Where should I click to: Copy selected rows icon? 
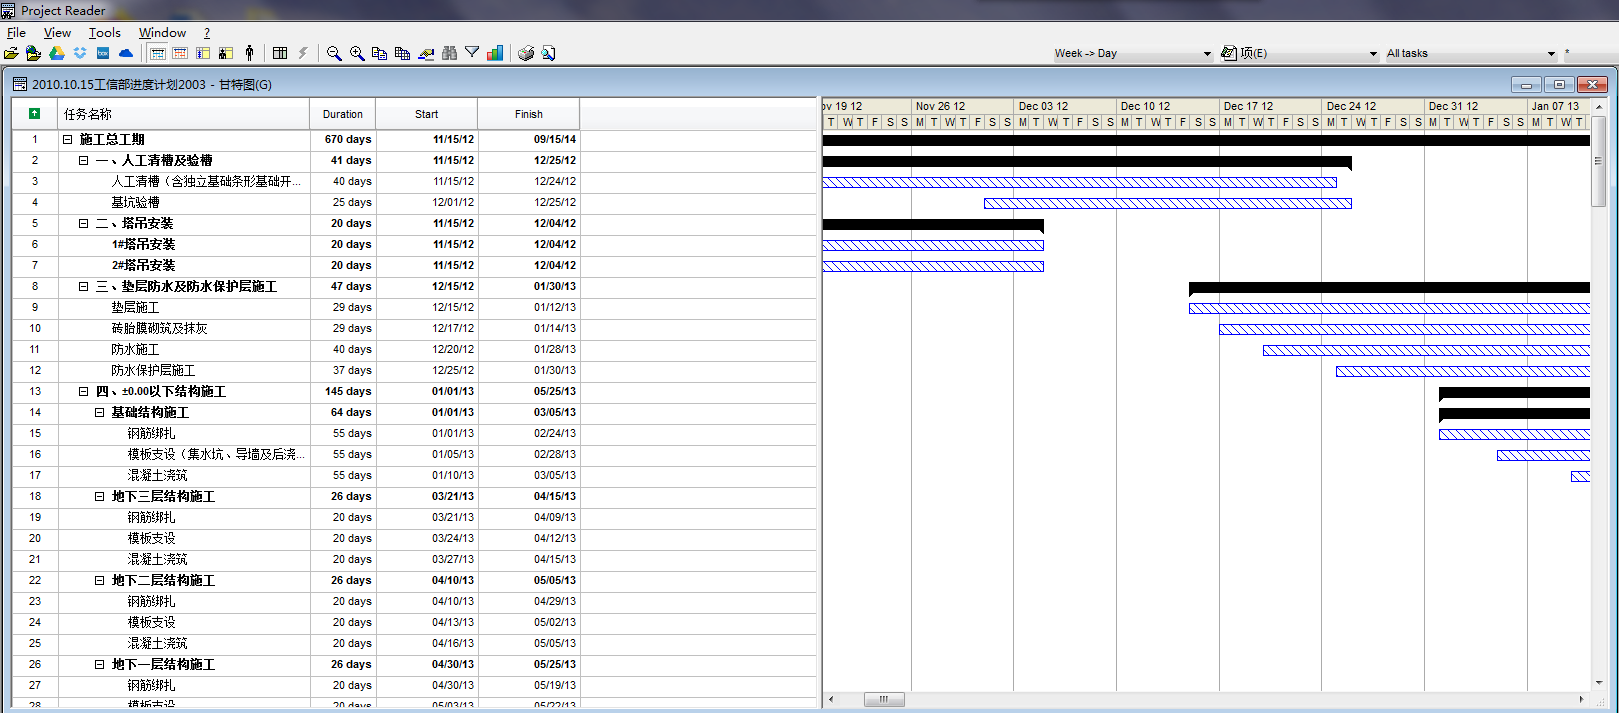[379, 53]
